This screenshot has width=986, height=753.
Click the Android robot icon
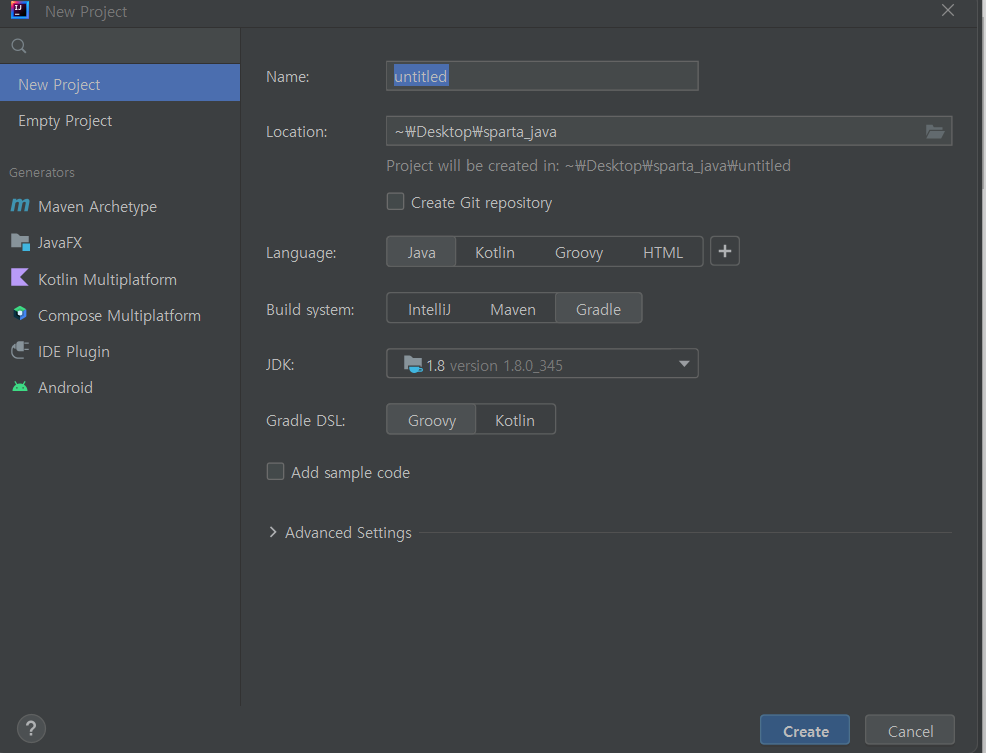click(20, 386)
